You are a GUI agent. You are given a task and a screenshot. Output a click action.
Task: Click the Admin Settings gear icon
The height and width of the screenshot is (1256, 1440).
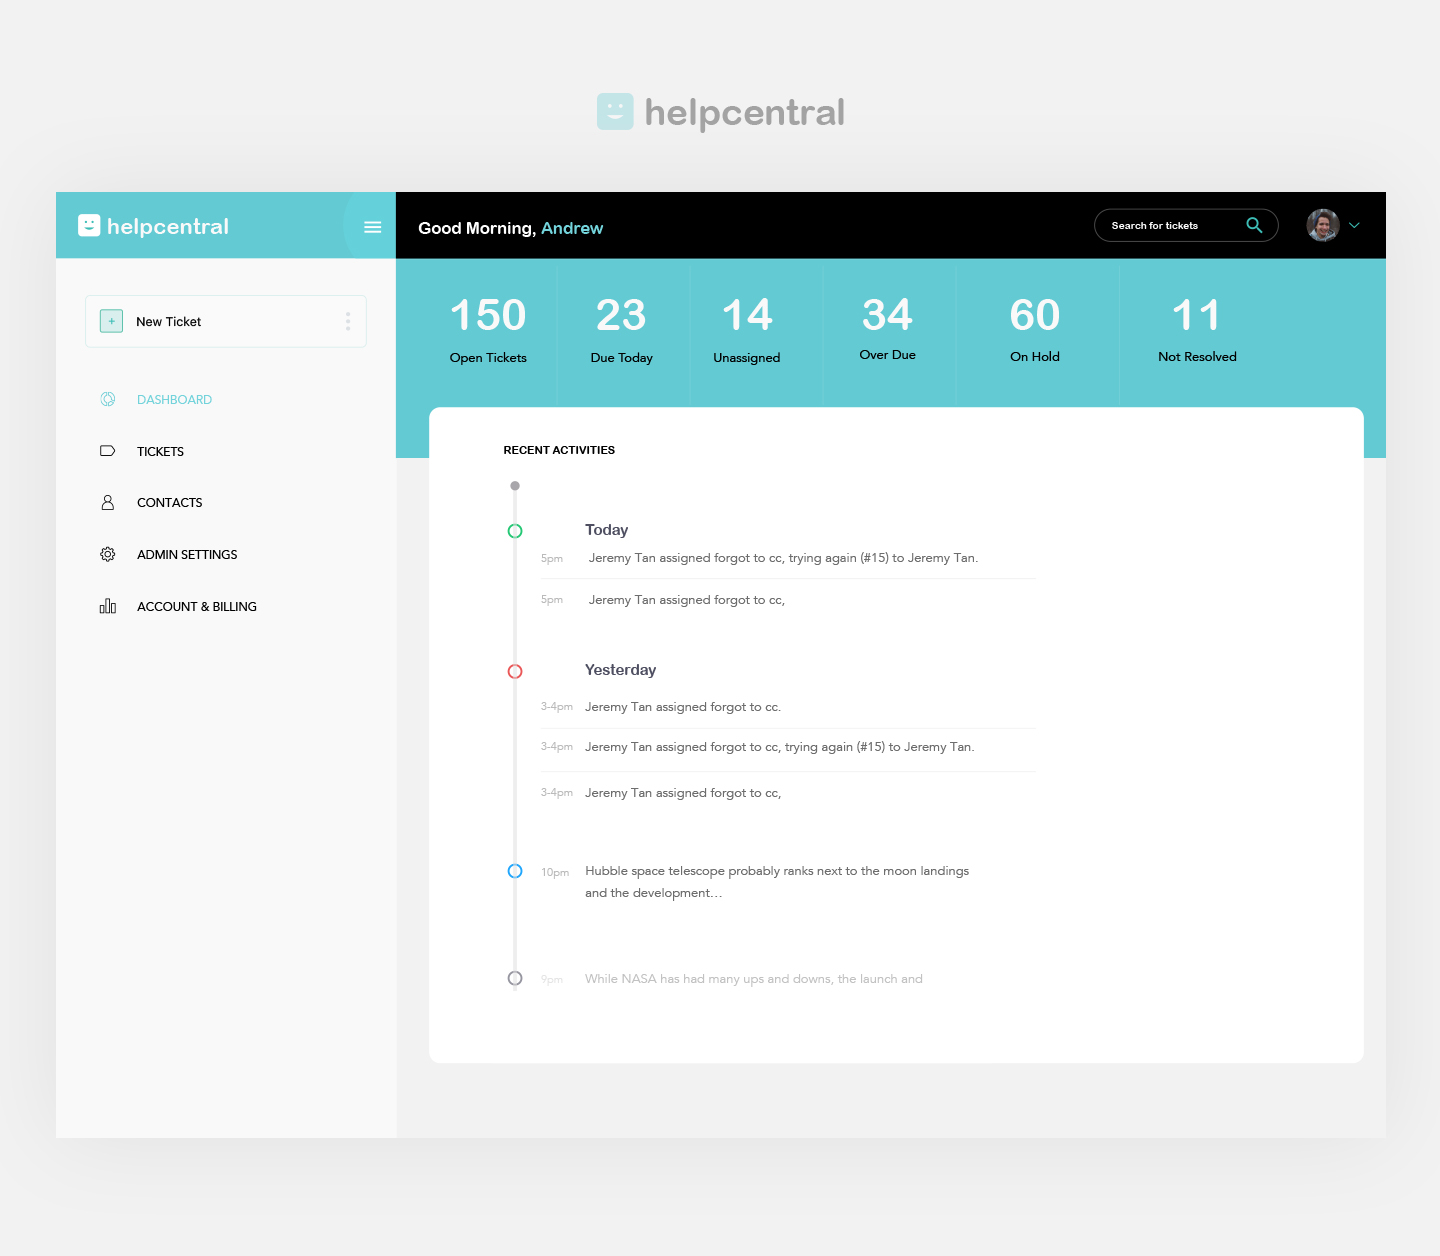click(x=108, y=554)
